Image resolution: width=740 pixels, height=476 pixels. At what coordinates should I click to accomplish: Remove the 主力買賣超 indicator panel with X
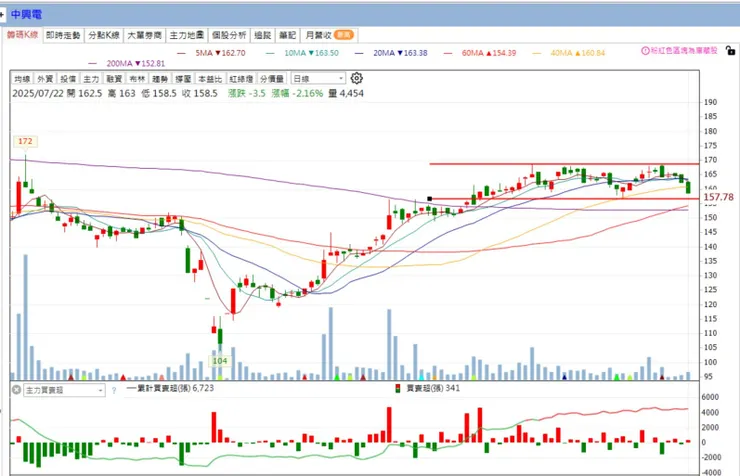(x=17, y=390)
